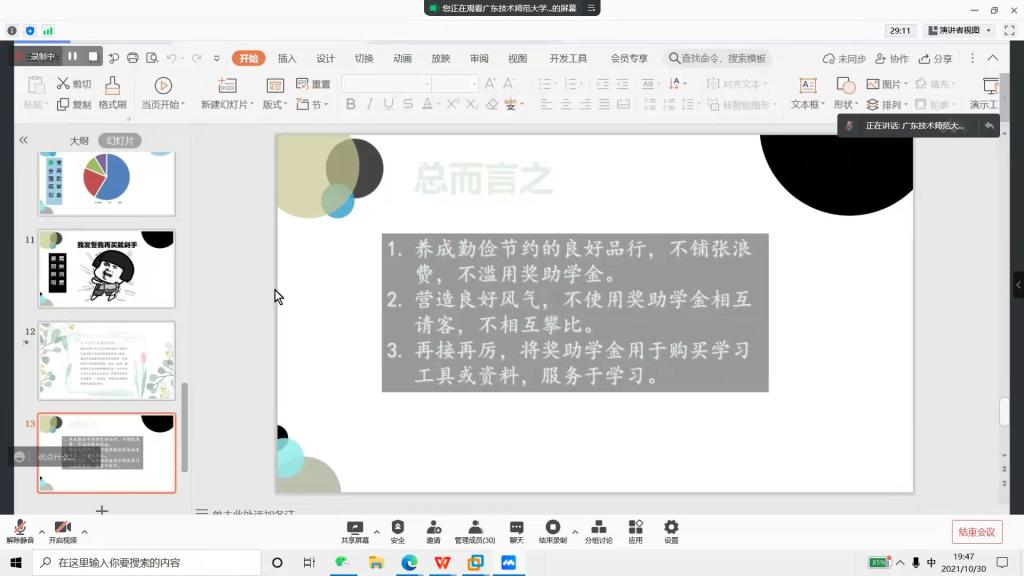Toggle bold formatting button
The width and height of the screenshot is (1024, 576).
pos(351,104)
